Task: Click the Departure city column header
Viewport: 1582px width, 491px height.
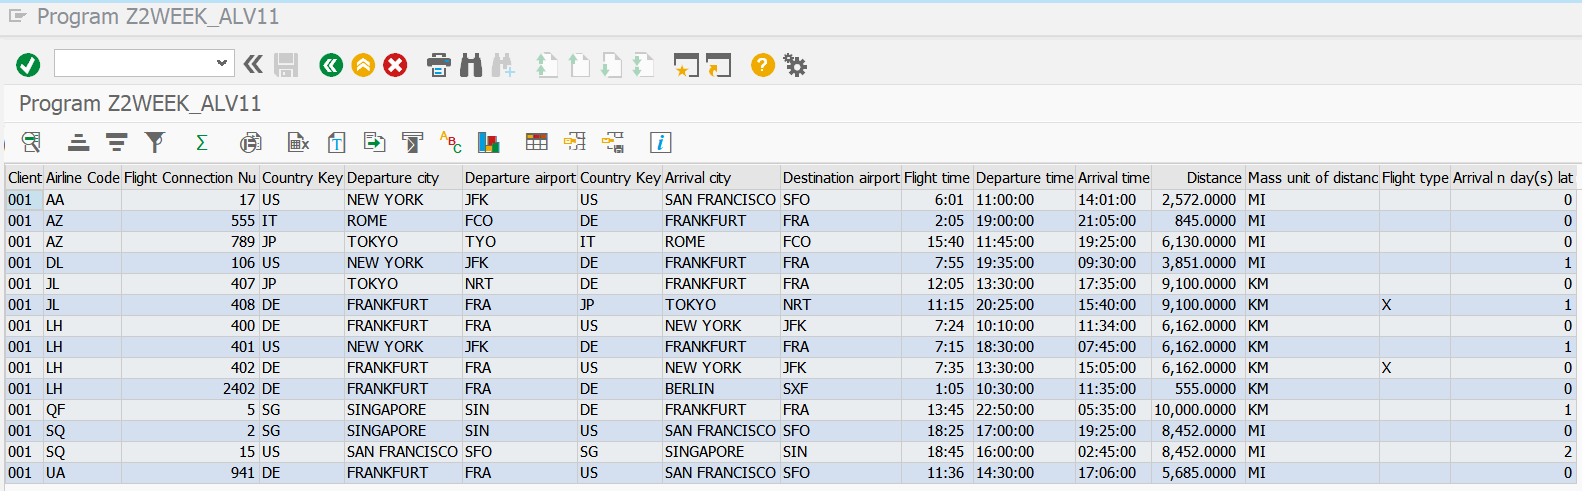Action: [403, 177]
